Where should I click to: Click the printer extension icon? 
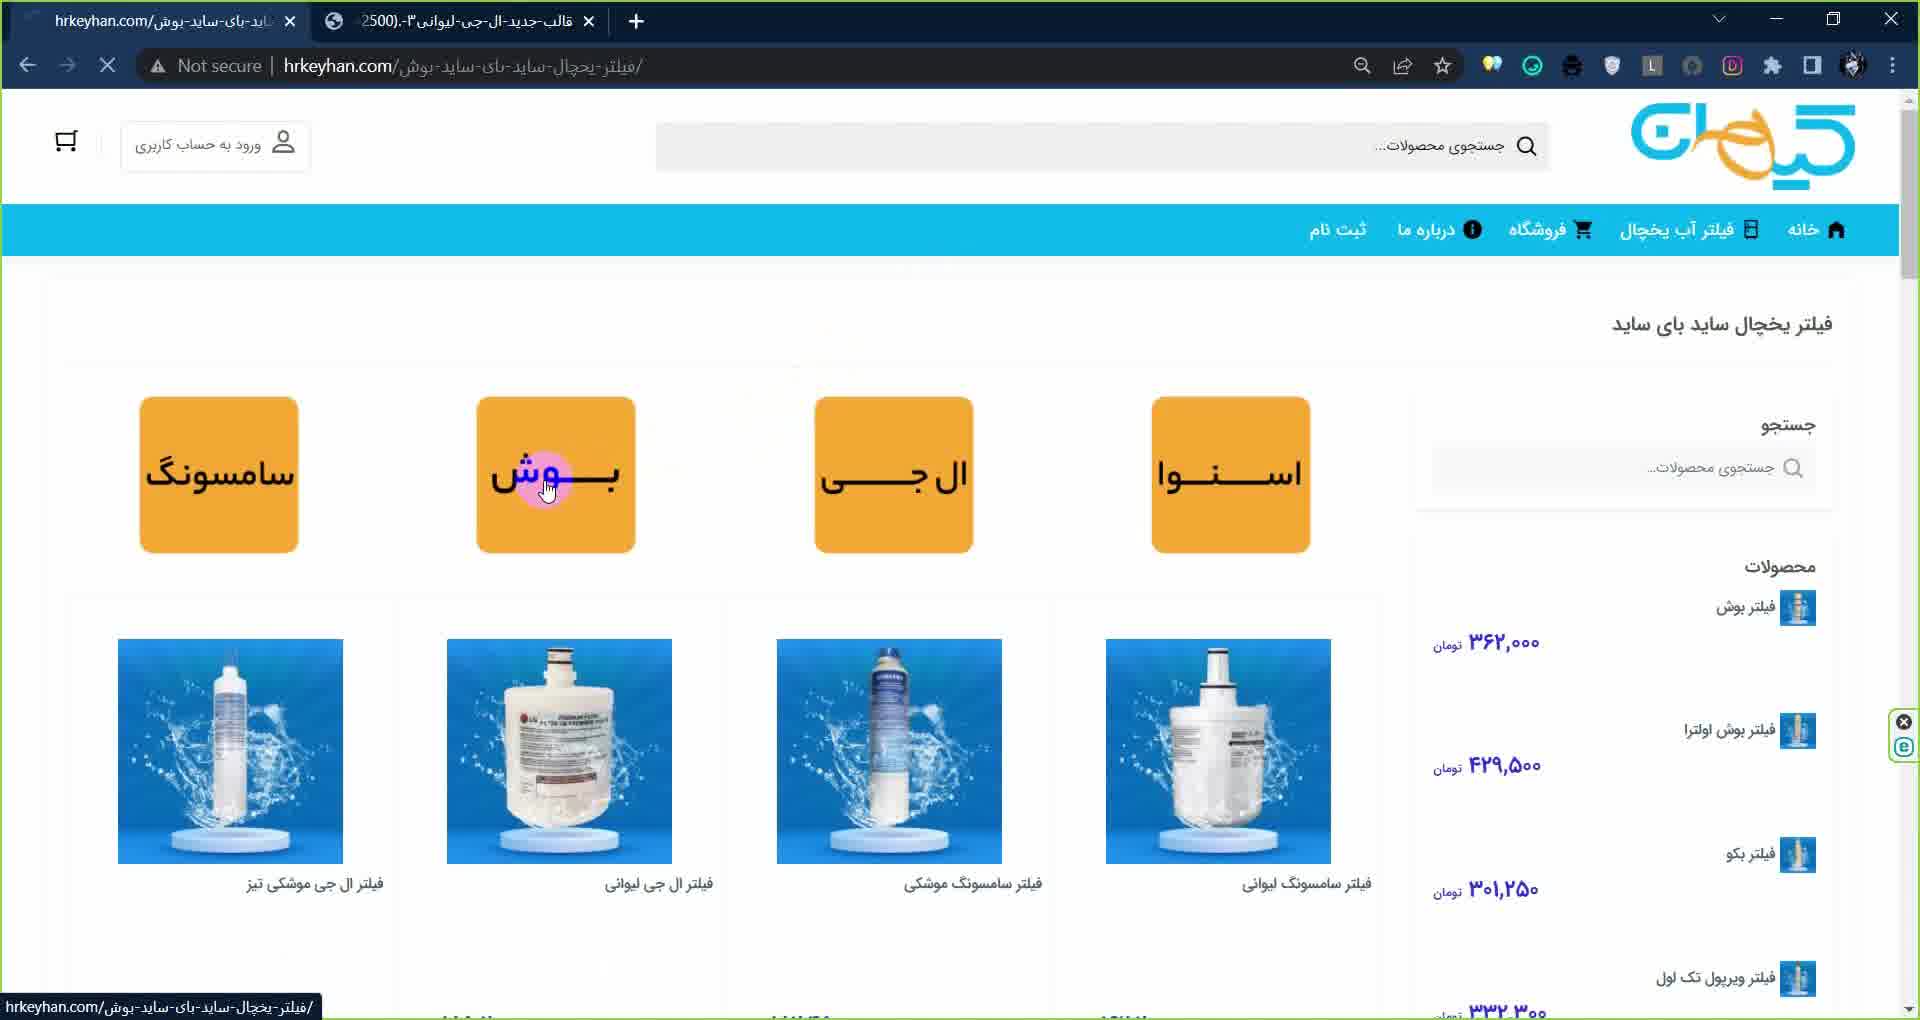(x=1572, y=66)
